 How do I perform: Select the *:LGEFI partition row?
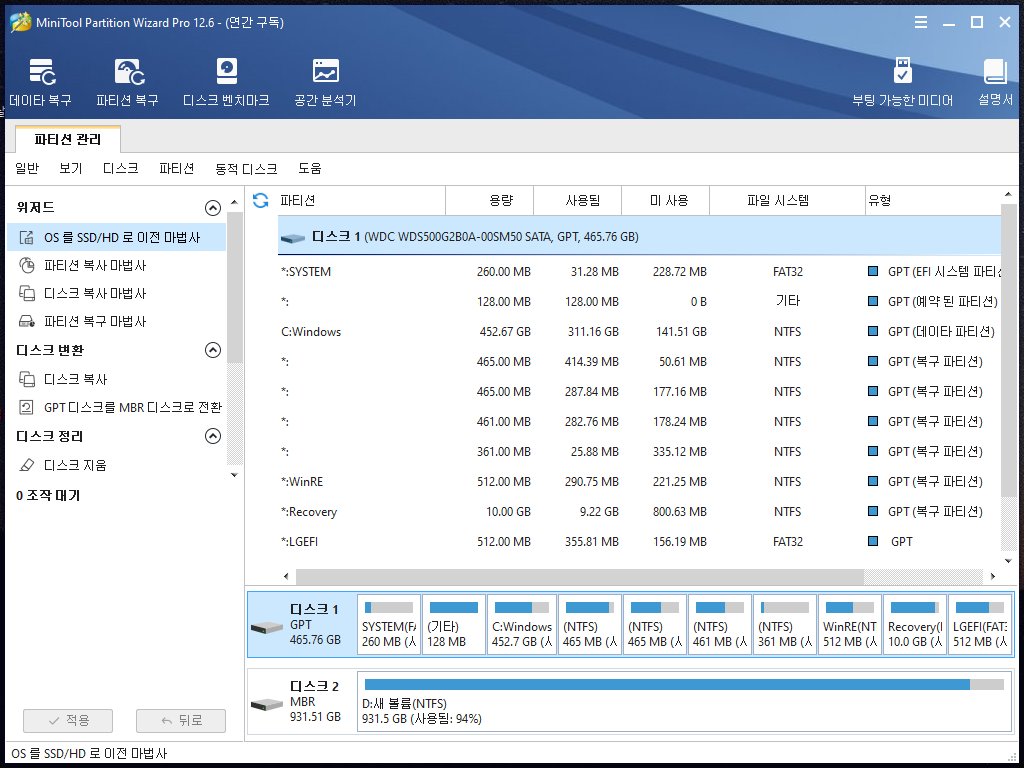[x=639, y=542]
